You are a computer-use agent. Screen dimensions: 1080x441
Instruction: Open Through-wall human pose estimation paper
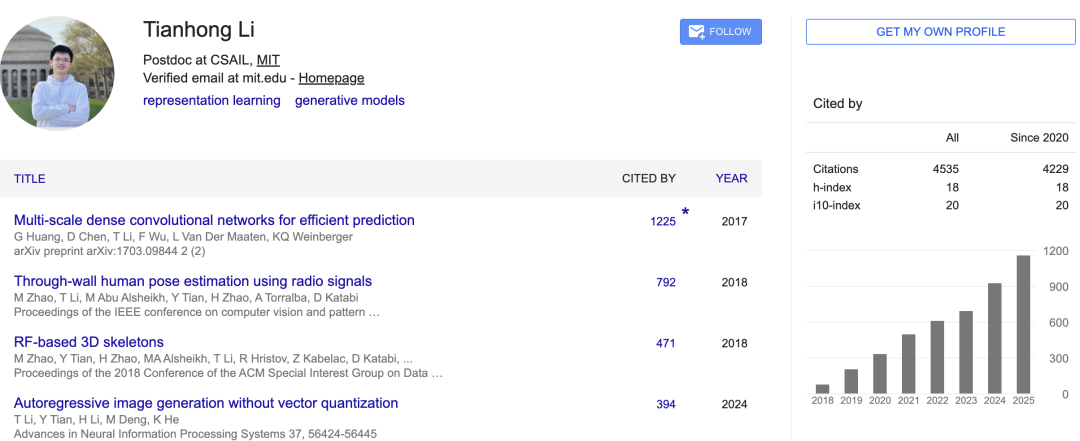click(x=193, y=281)
